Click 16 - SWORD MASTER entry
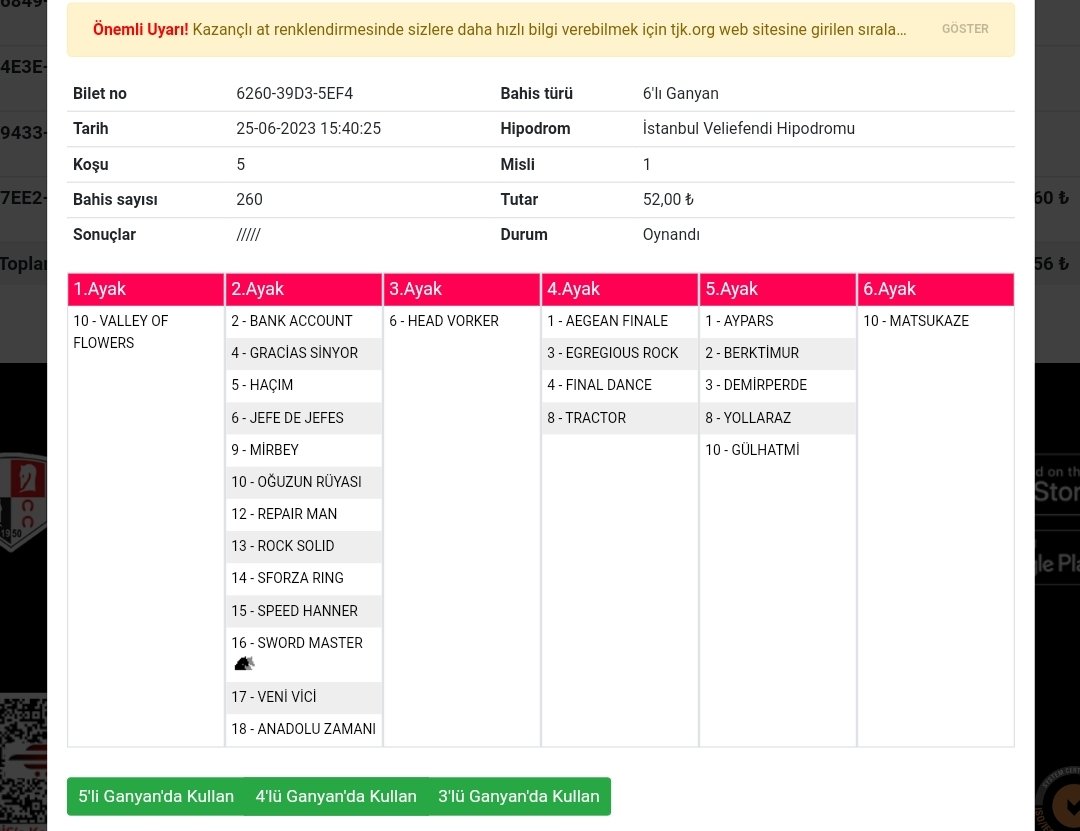 pyautogui.click(x=297, y=643)
